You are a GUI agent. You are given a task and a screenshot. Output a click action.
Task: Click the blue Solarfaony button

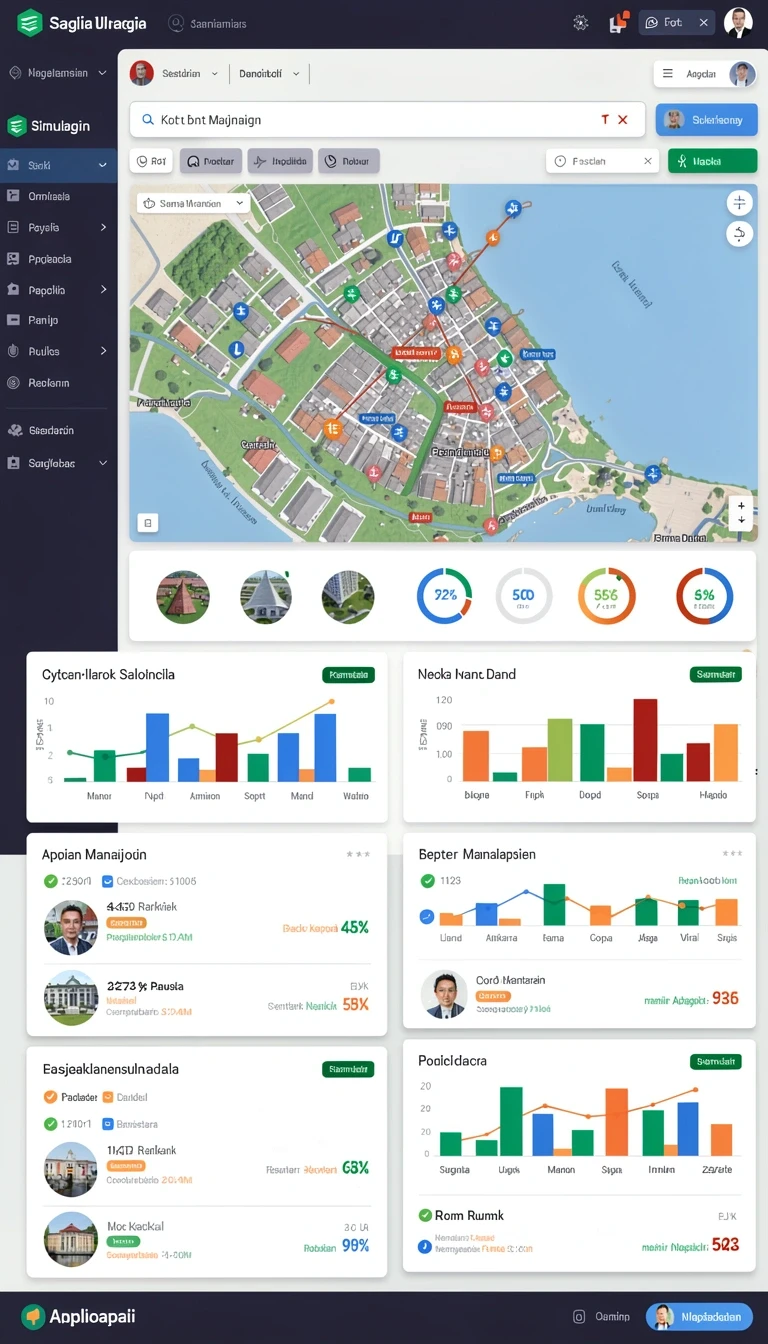[x=706, y=119]
